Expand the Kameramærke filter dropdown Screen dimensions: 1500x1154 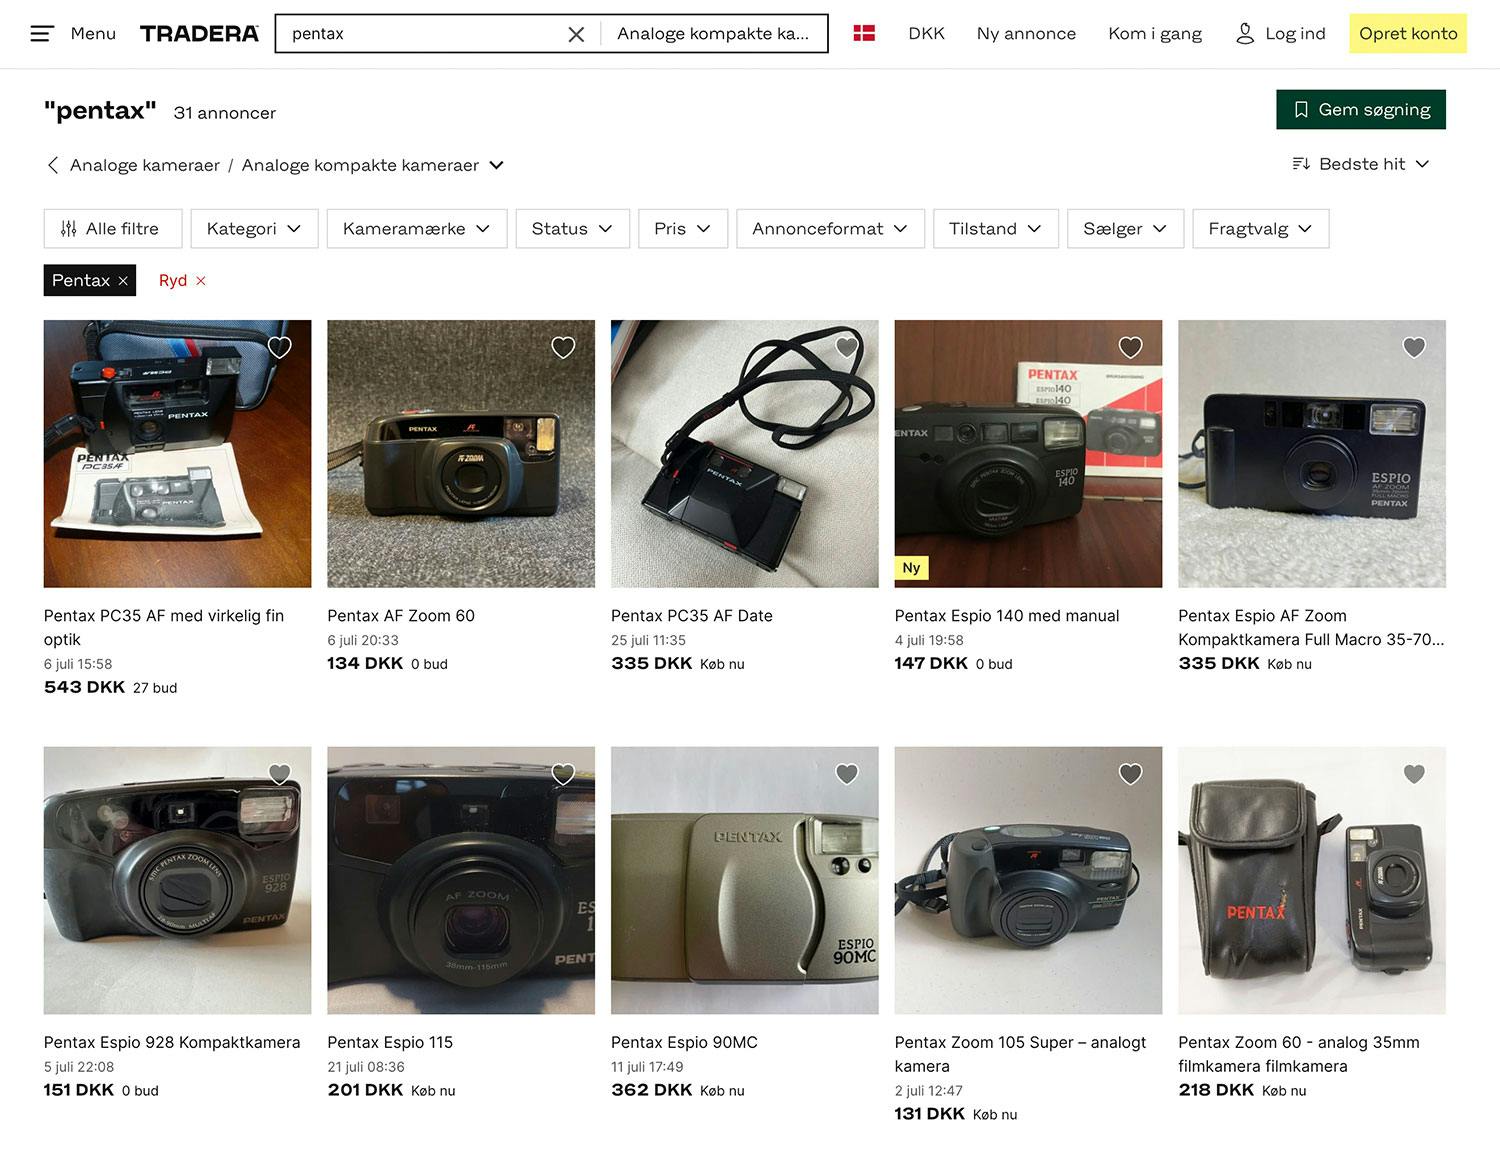416,229
